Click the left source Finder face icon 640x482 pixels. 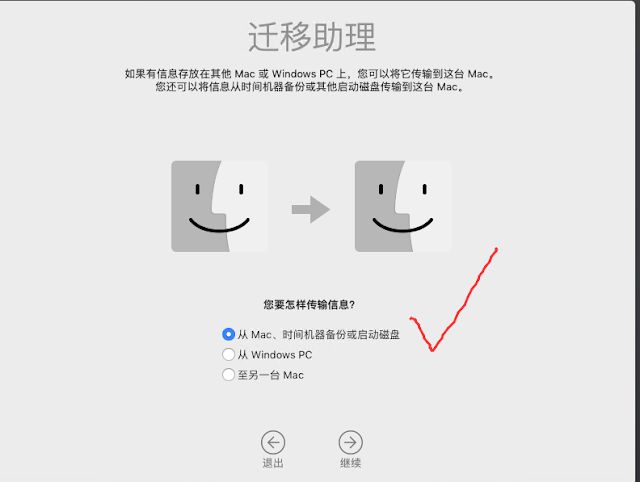pos(220,206)
